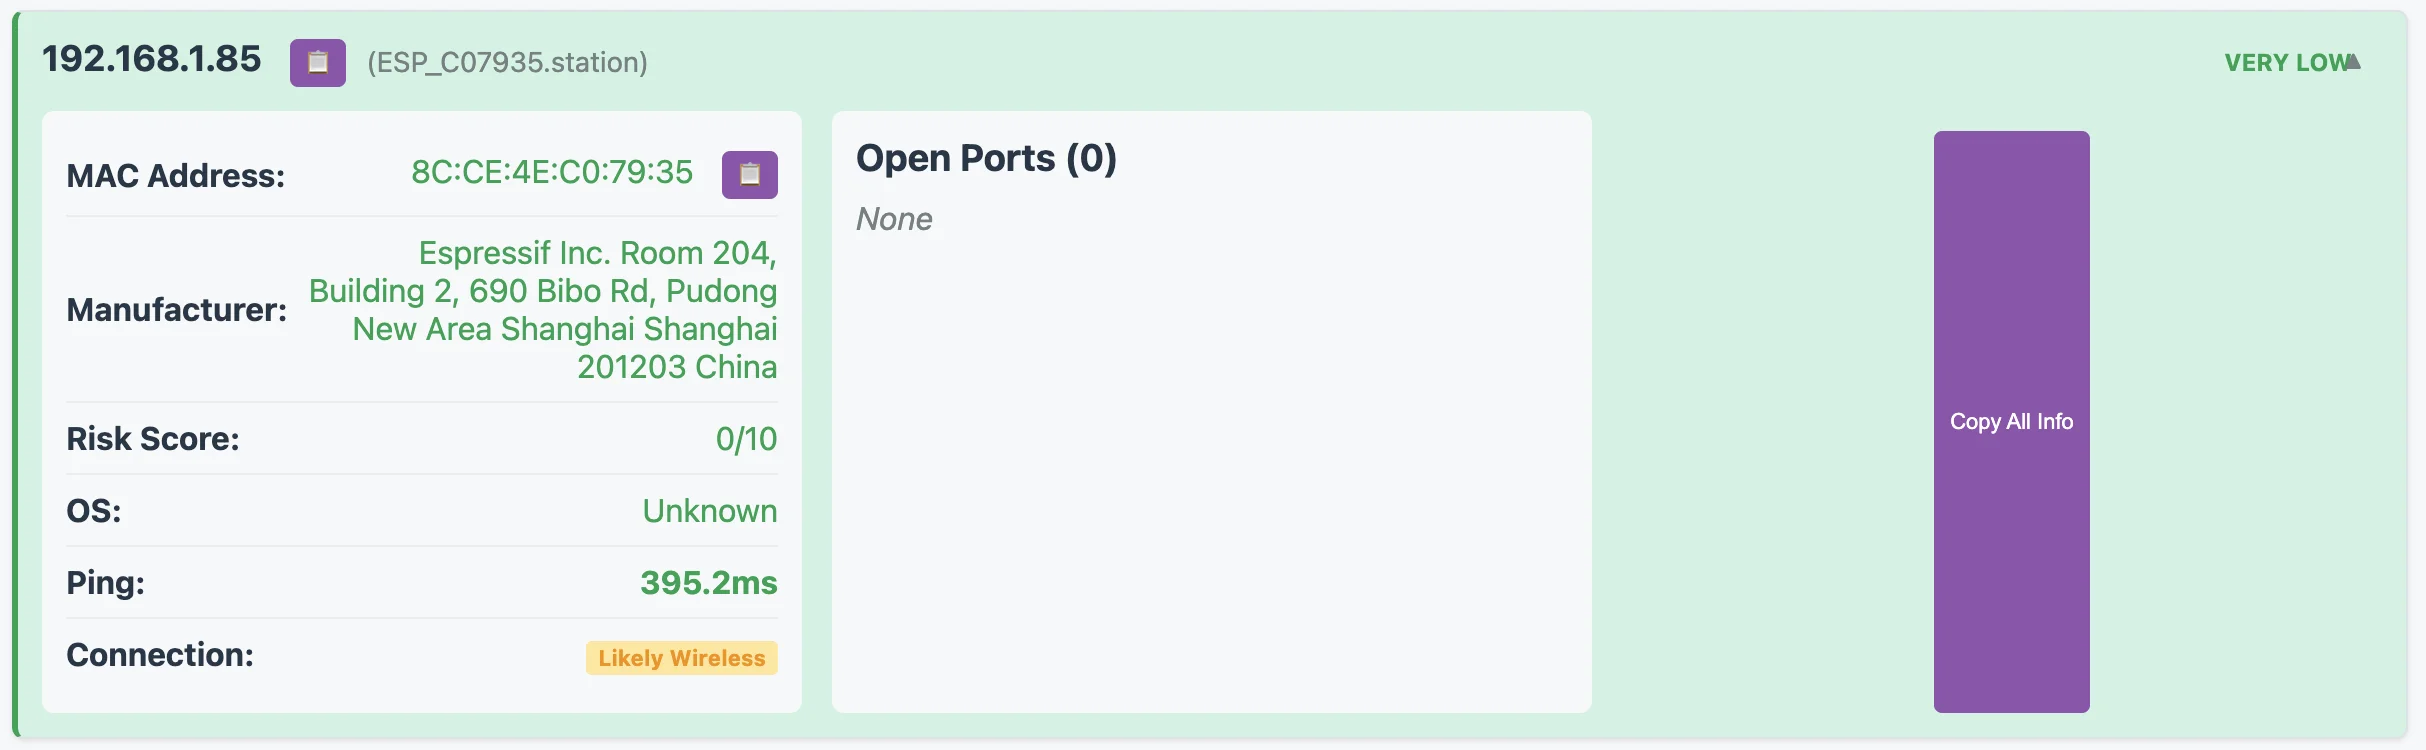Click the Manufacturer label
2426x750 pixels.
(177, 310)
